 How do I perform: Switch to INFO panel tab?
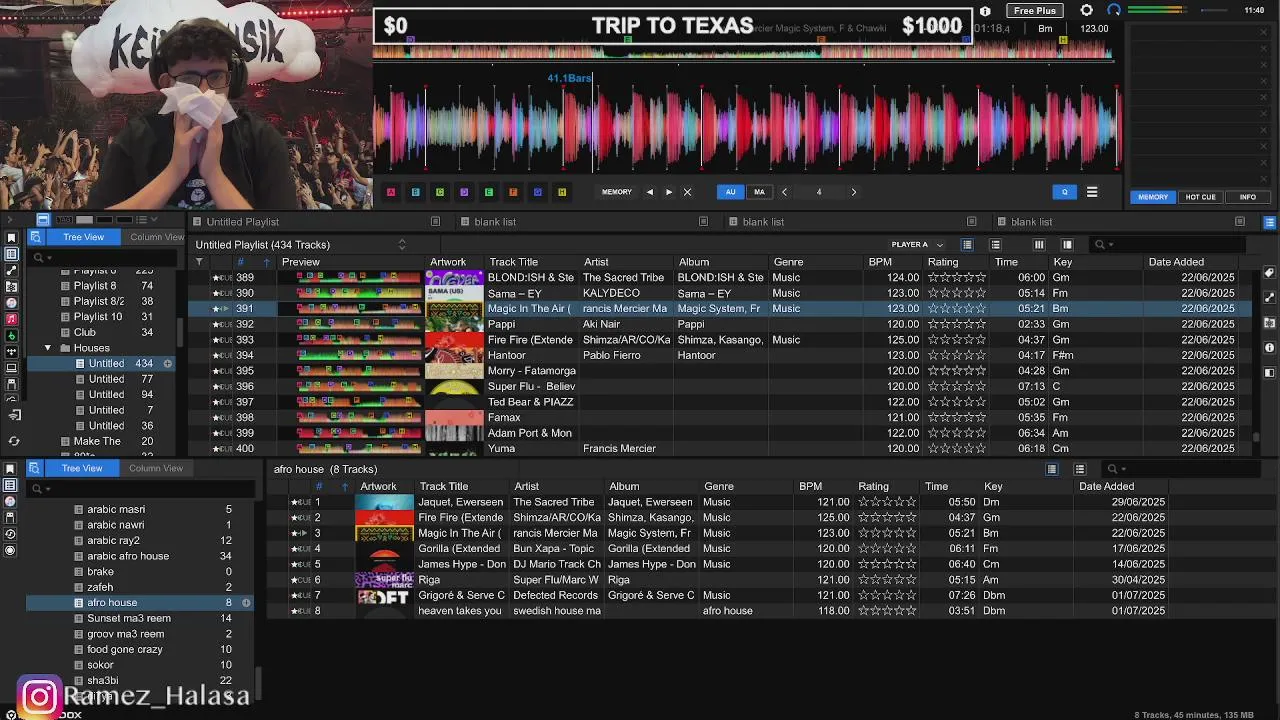coord(1248,197)
